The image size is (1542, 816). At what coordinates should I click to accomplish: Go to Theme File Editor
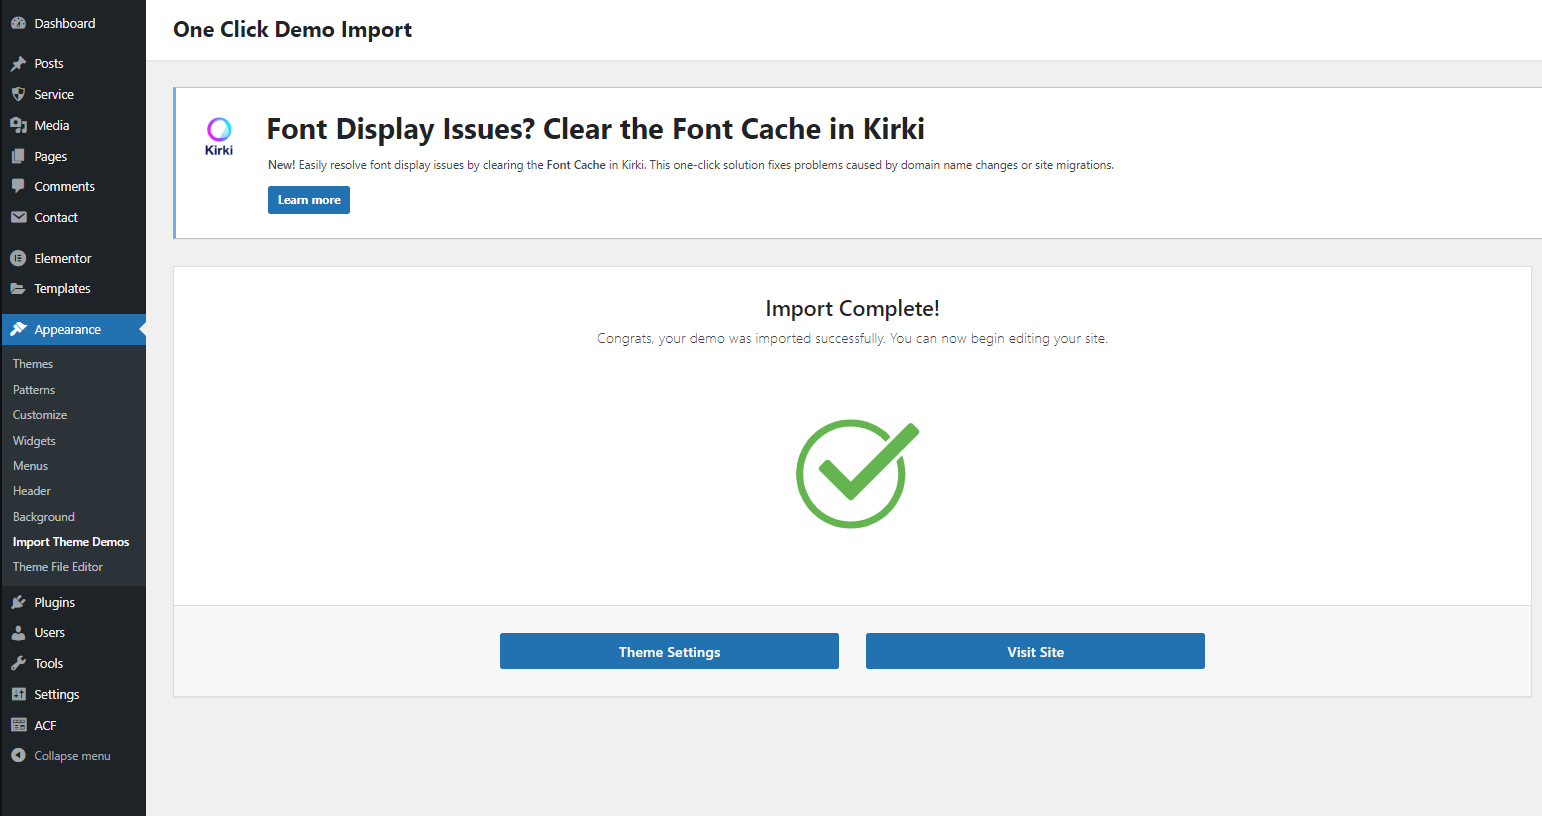[x=58, y=567]
